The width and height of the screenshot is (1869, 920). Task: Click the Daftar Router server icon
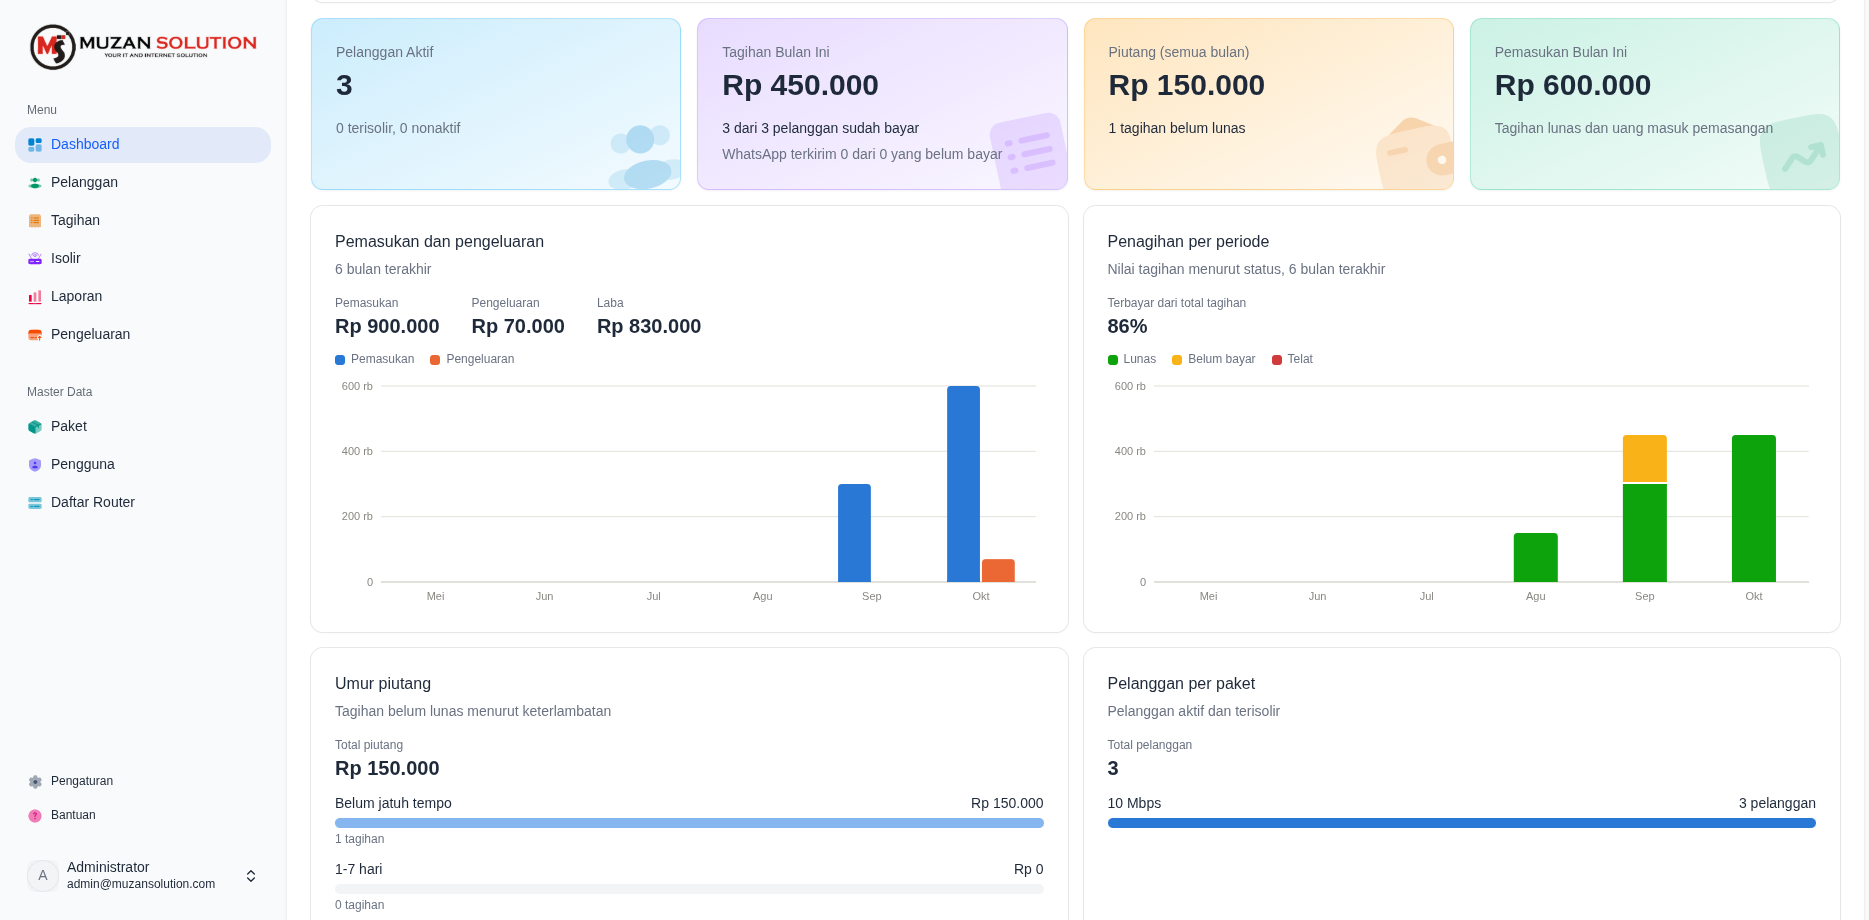pyautogui.click(x=35, y=503)
